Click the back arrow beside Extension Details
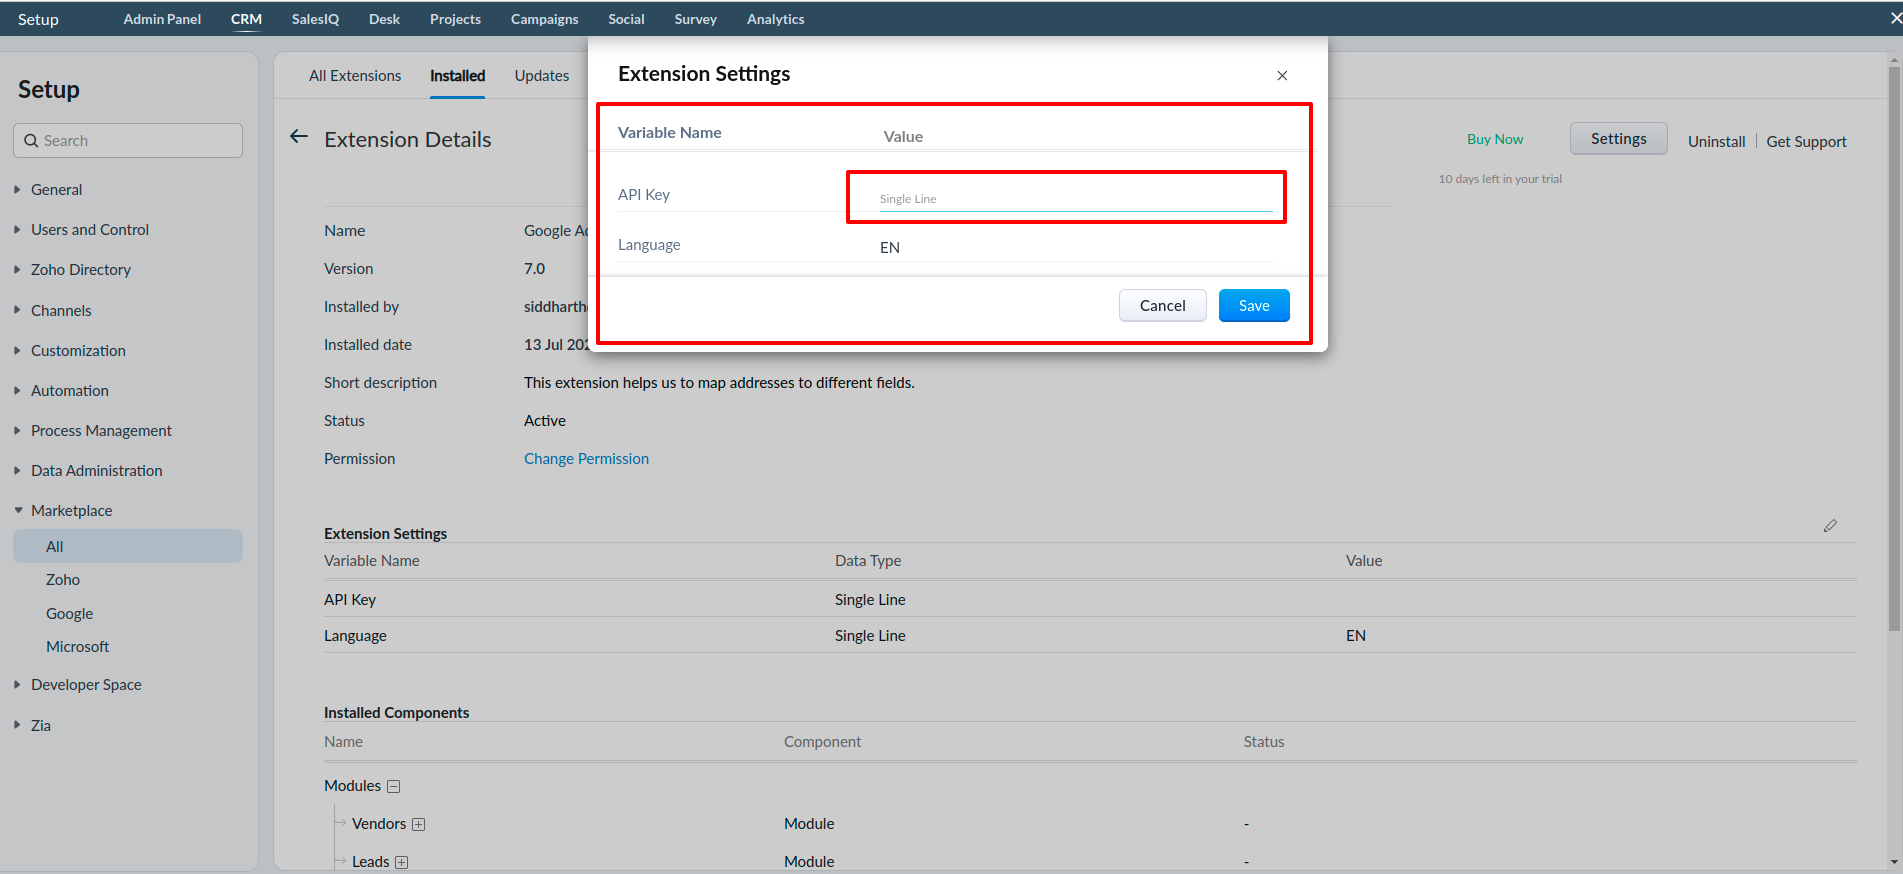 coord(299,137)
